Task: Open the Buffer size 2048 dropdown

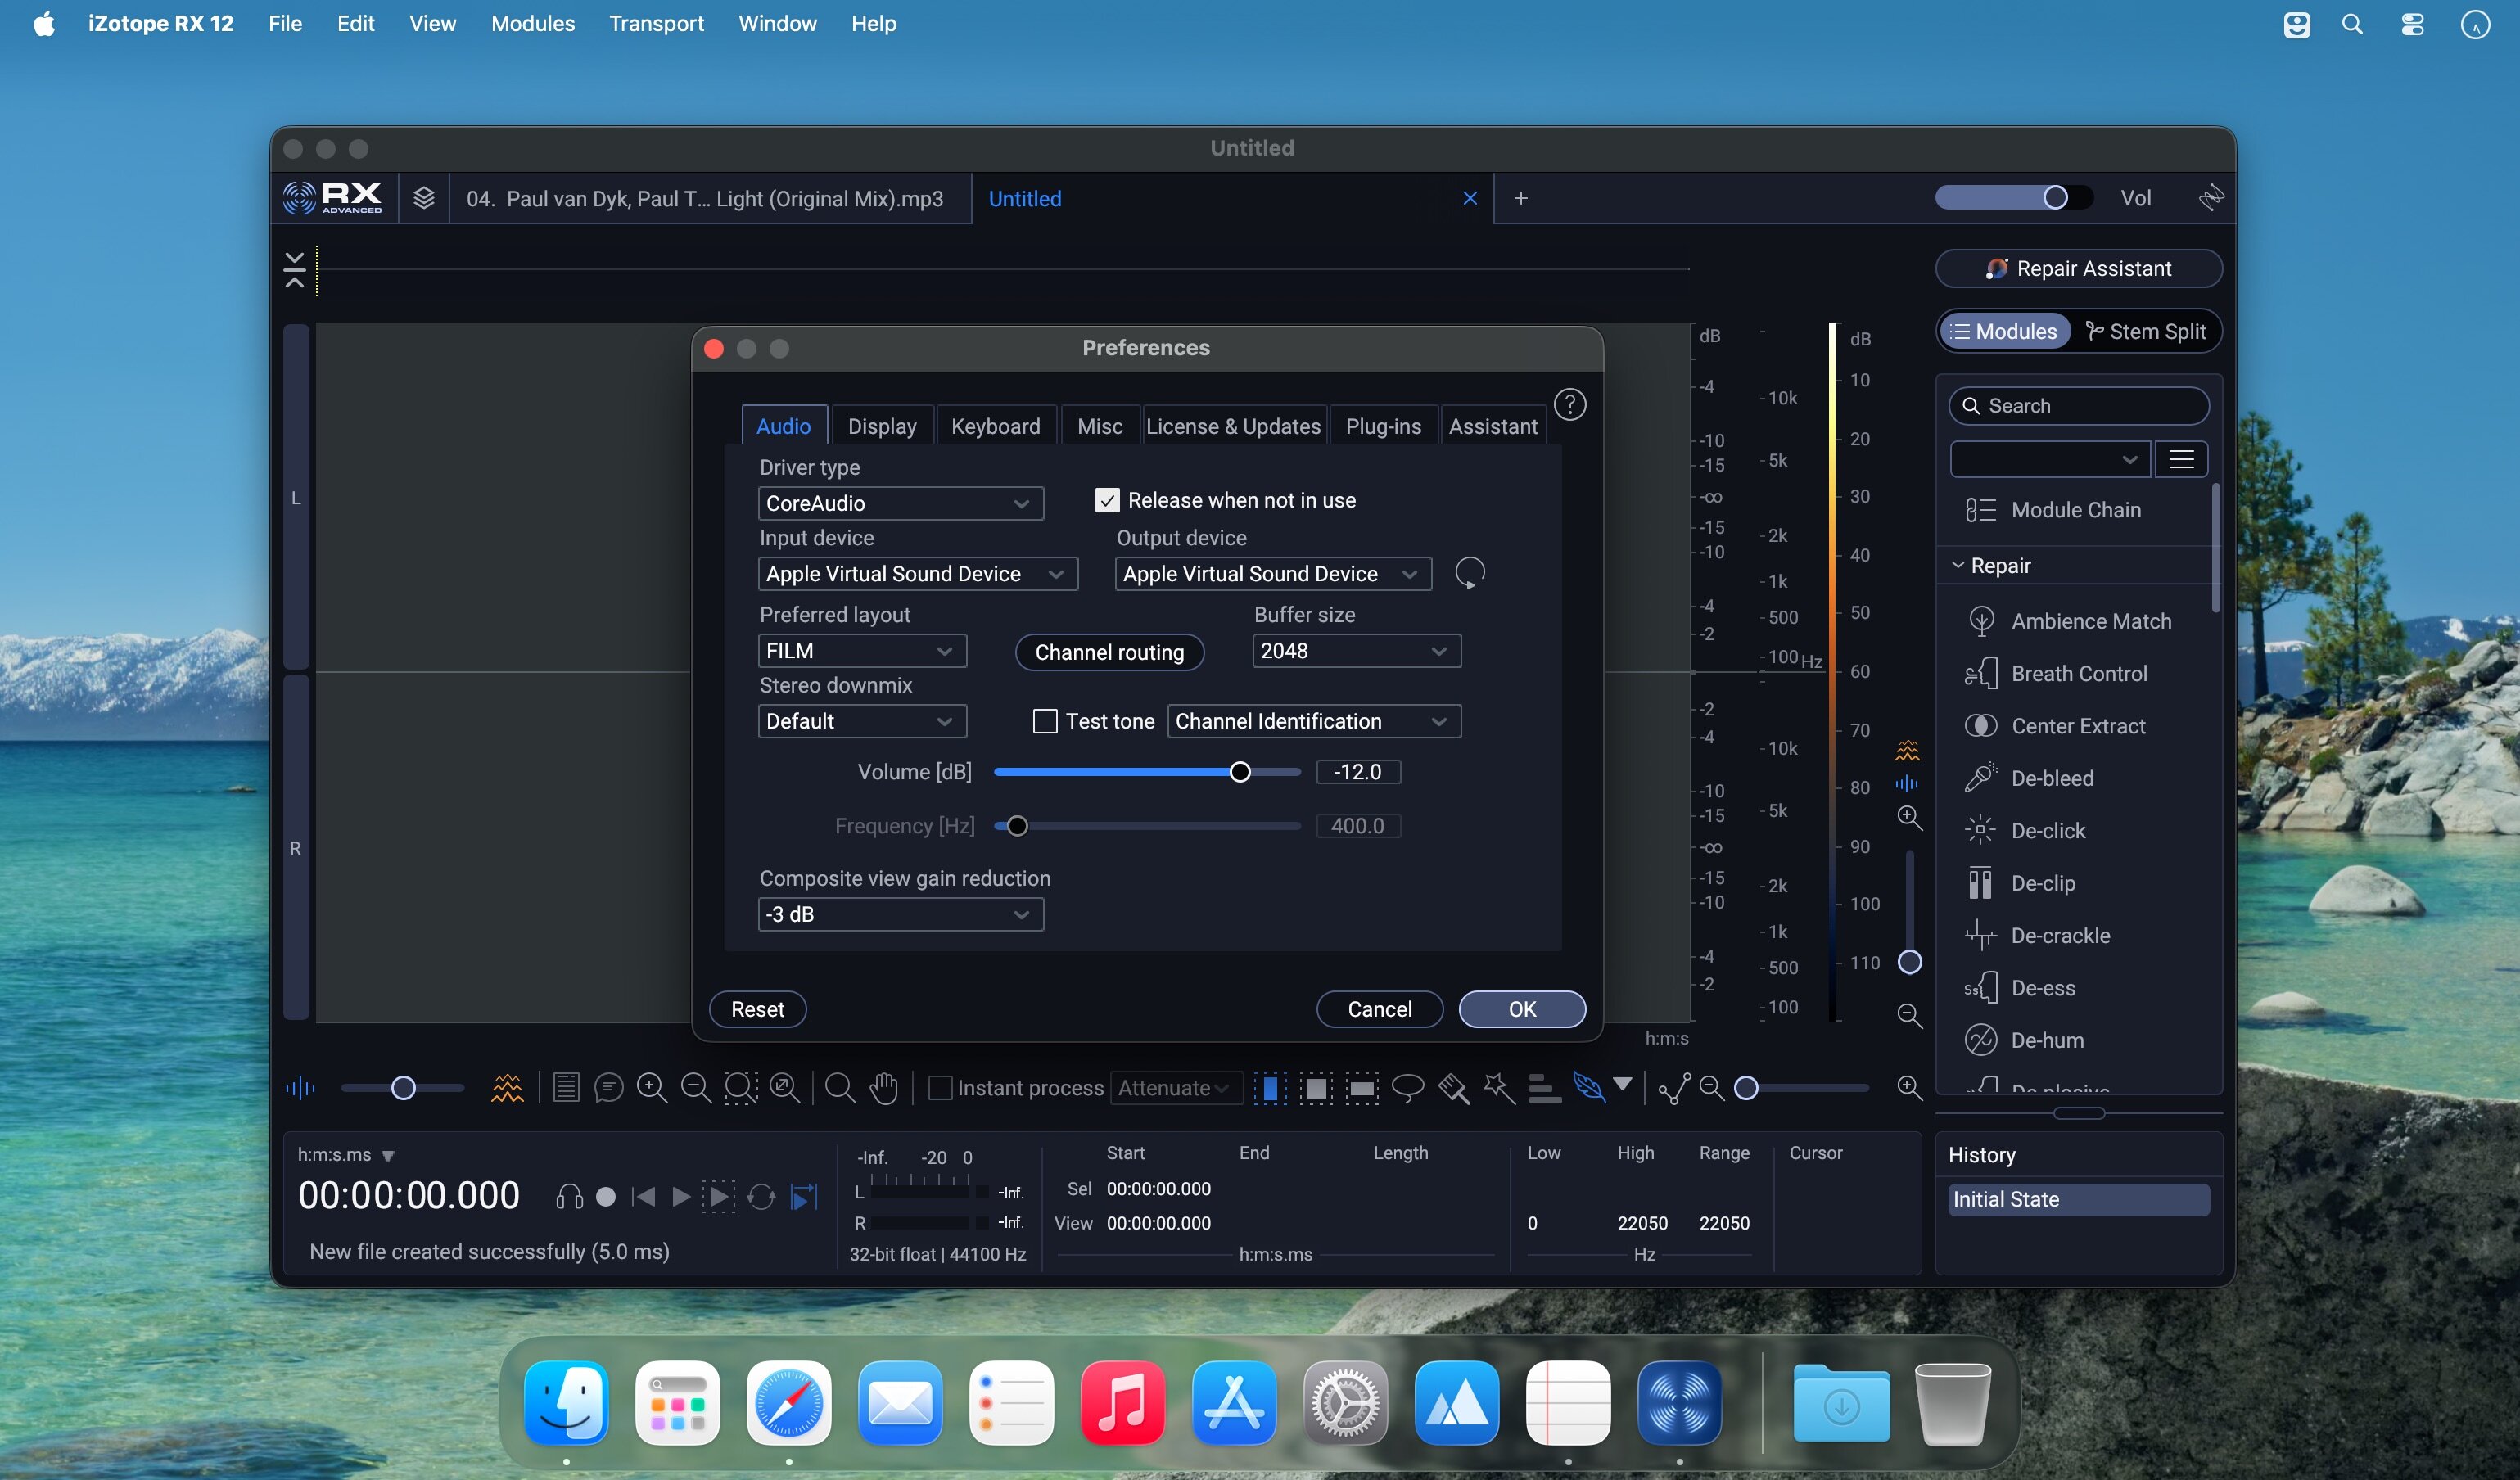Action: (1356, 651)
